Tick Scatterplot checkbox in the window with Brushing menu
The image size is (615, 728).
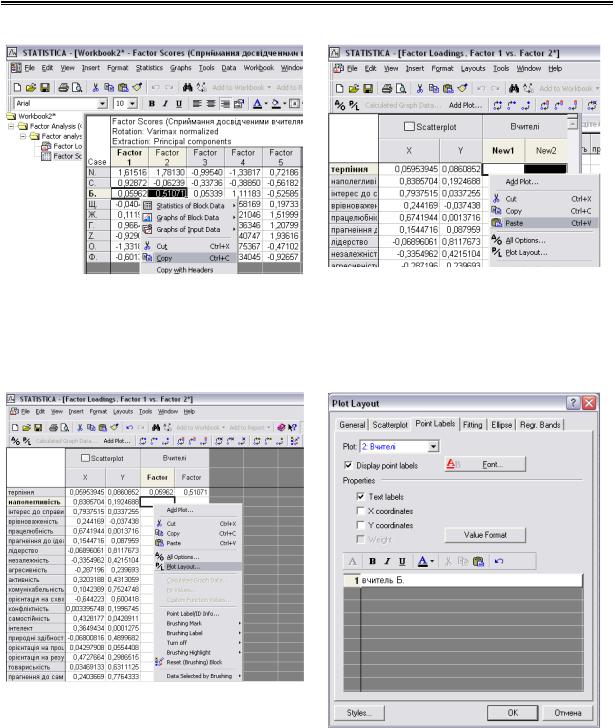point(85,458)
